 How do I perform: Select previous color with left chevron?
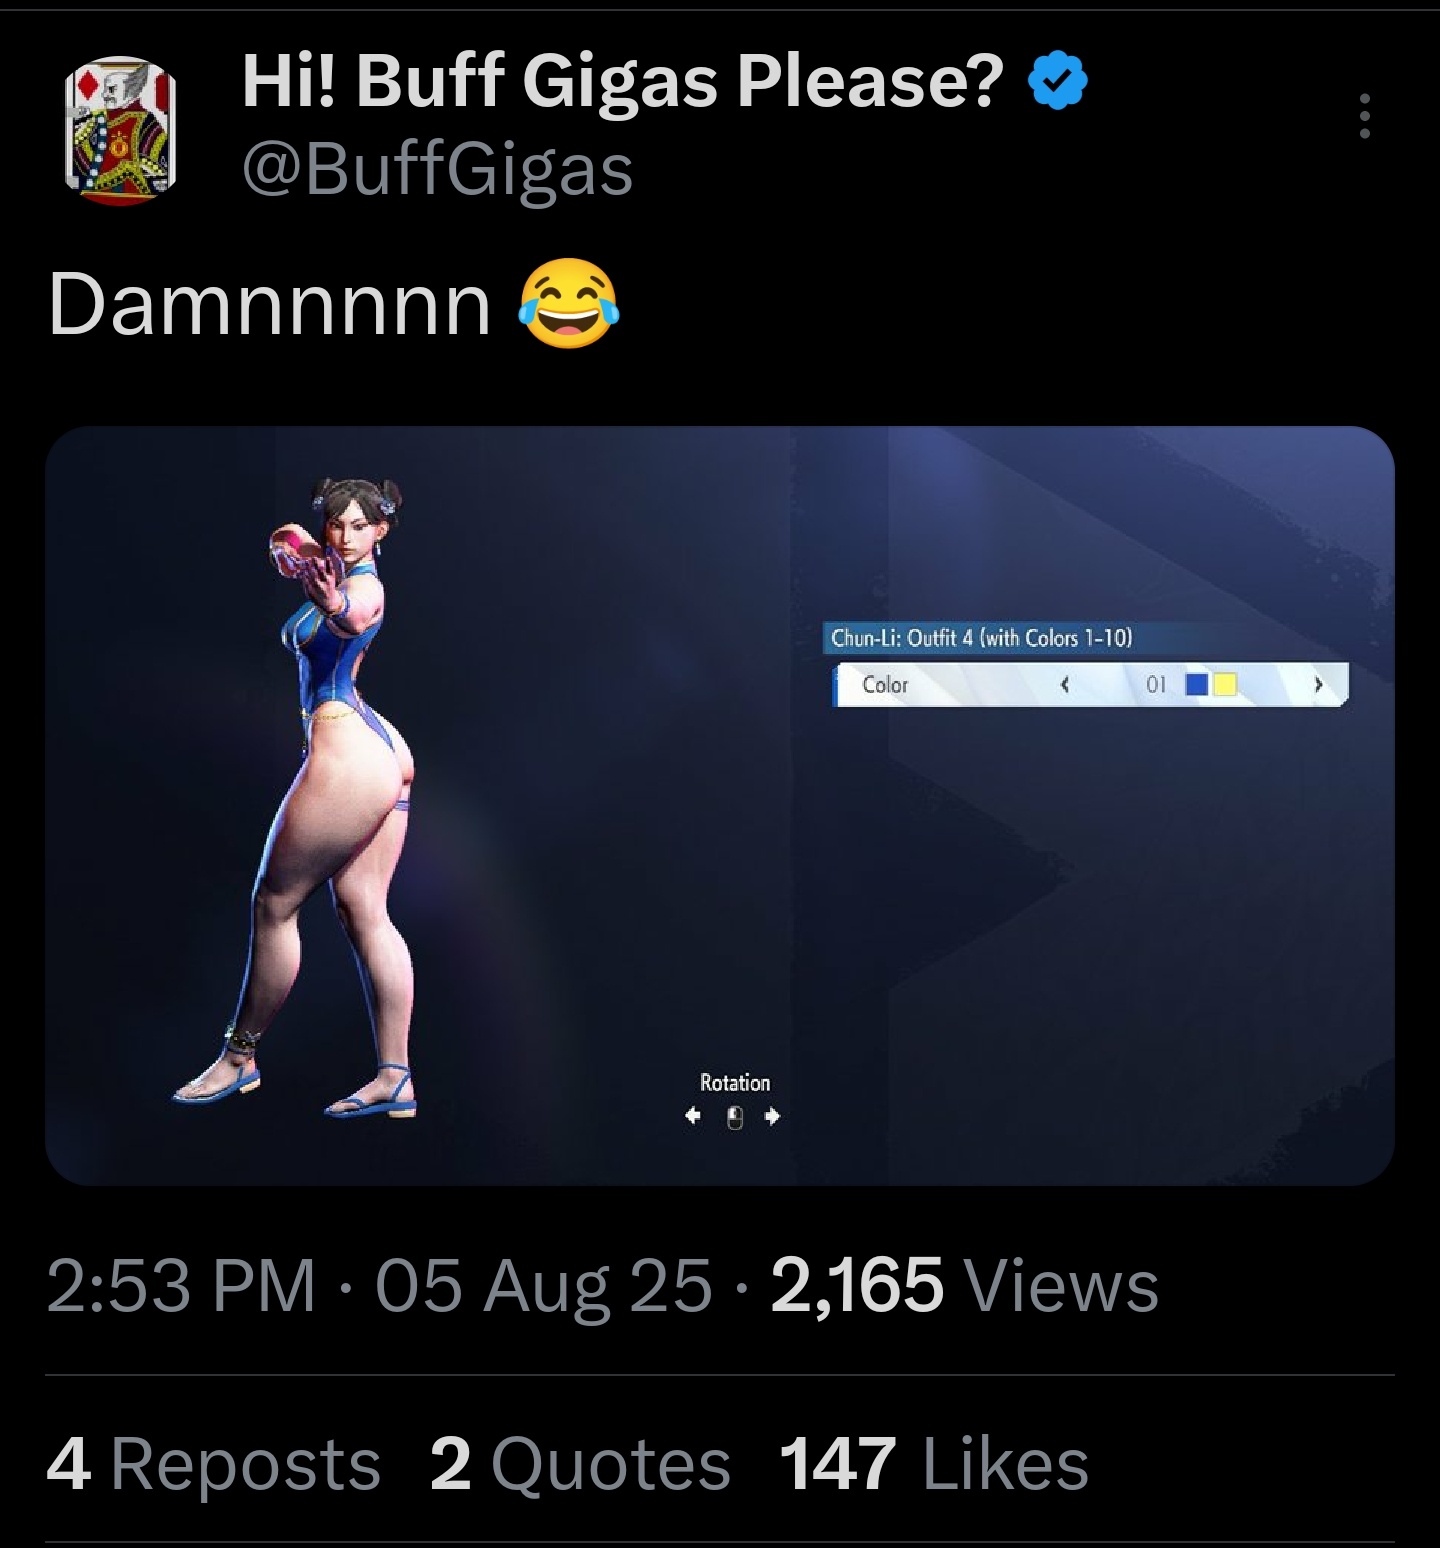[1065, 685]
